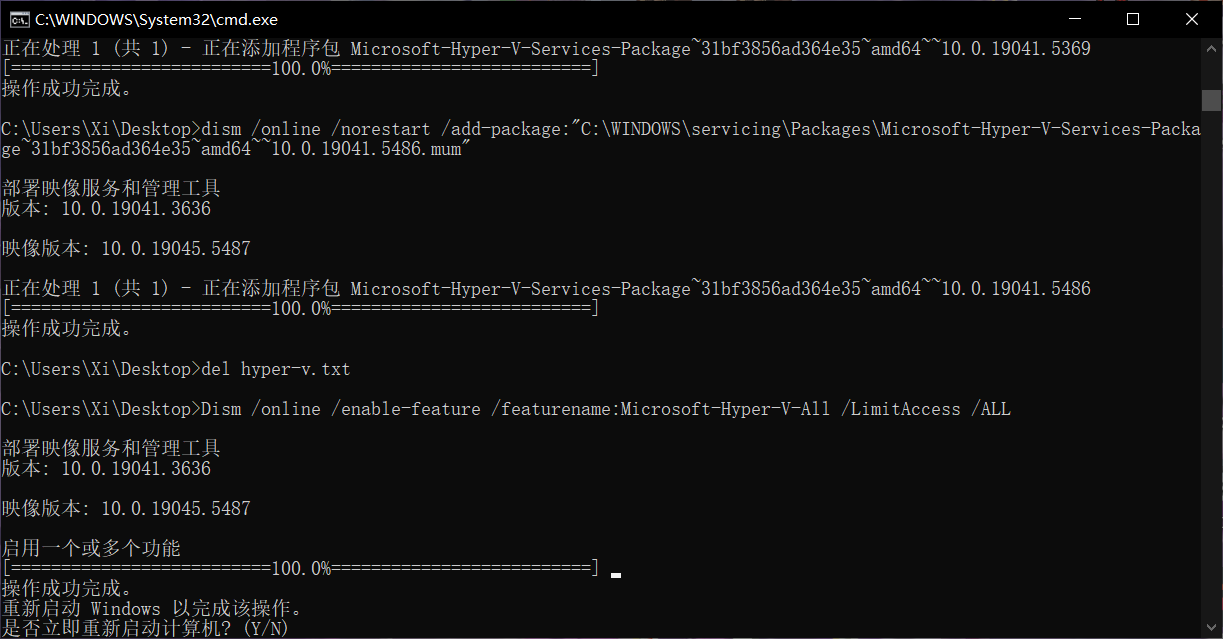Click the vertical scrollbar thumb

click(1211, 100)
